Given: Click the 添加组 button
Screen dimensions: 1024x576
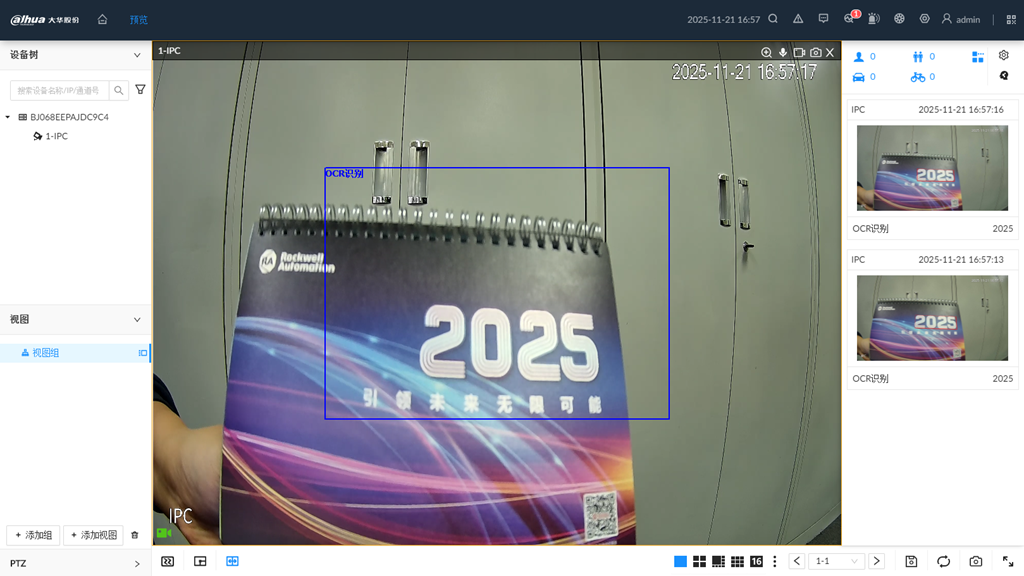Looking at the screenshot, I should click(x=33, y=535).
